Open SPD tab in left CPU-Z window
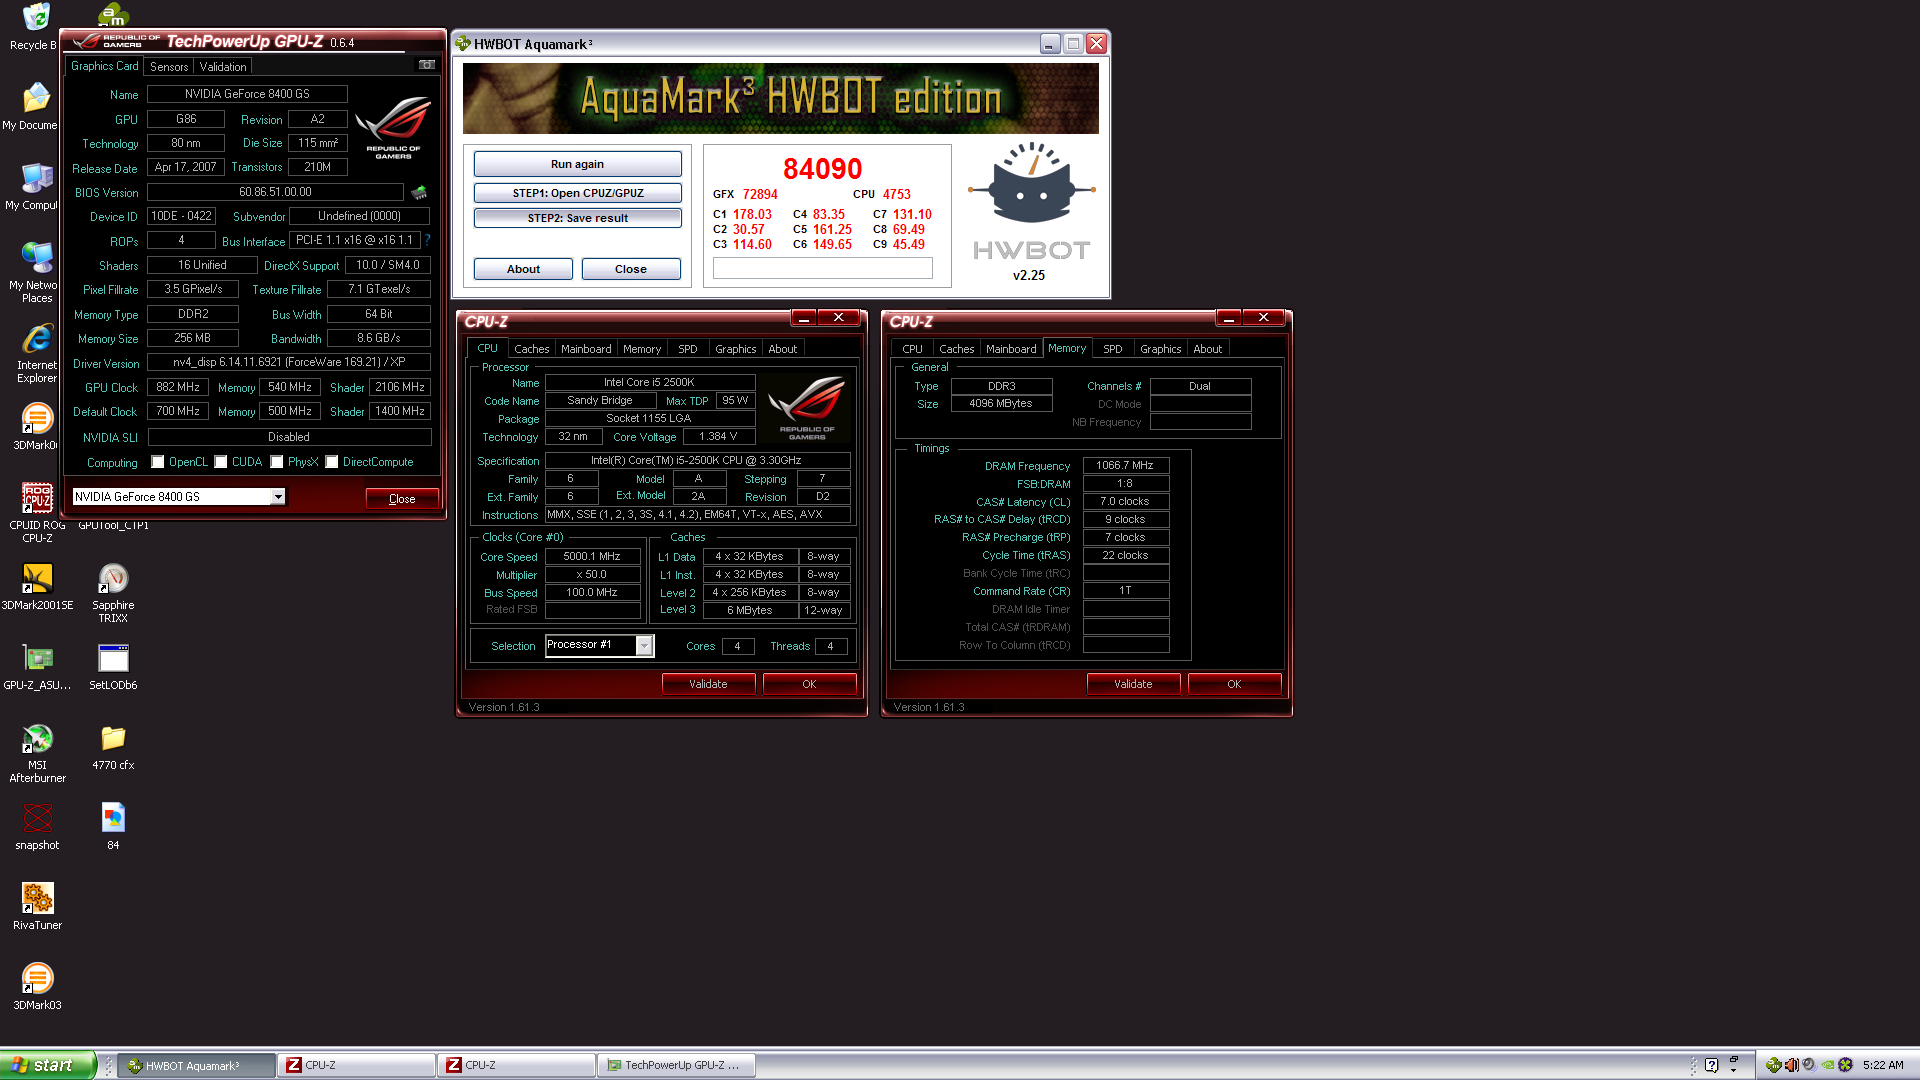 (688, 349)
